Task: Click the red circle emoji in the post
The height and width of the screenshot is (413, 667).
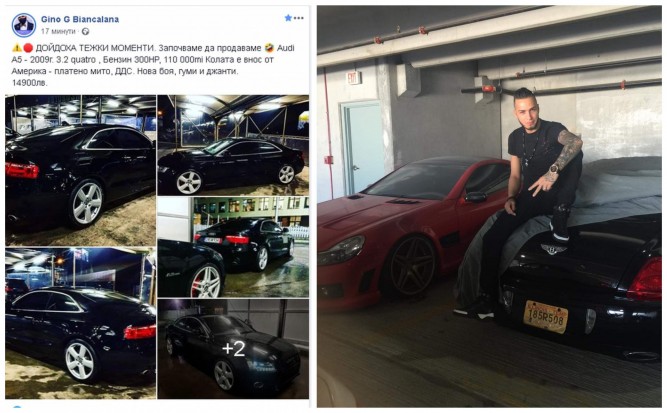Action: (x=28, y=48)
